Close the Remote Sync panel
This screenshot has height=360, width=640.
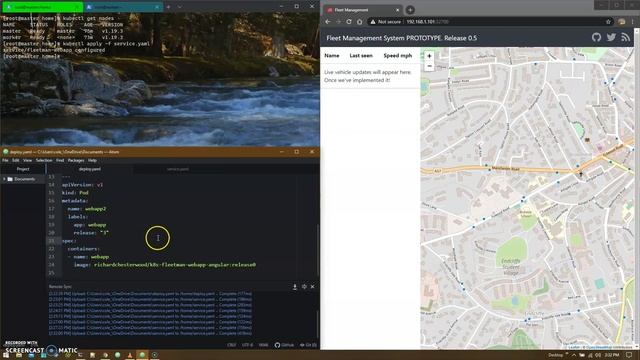313,287
